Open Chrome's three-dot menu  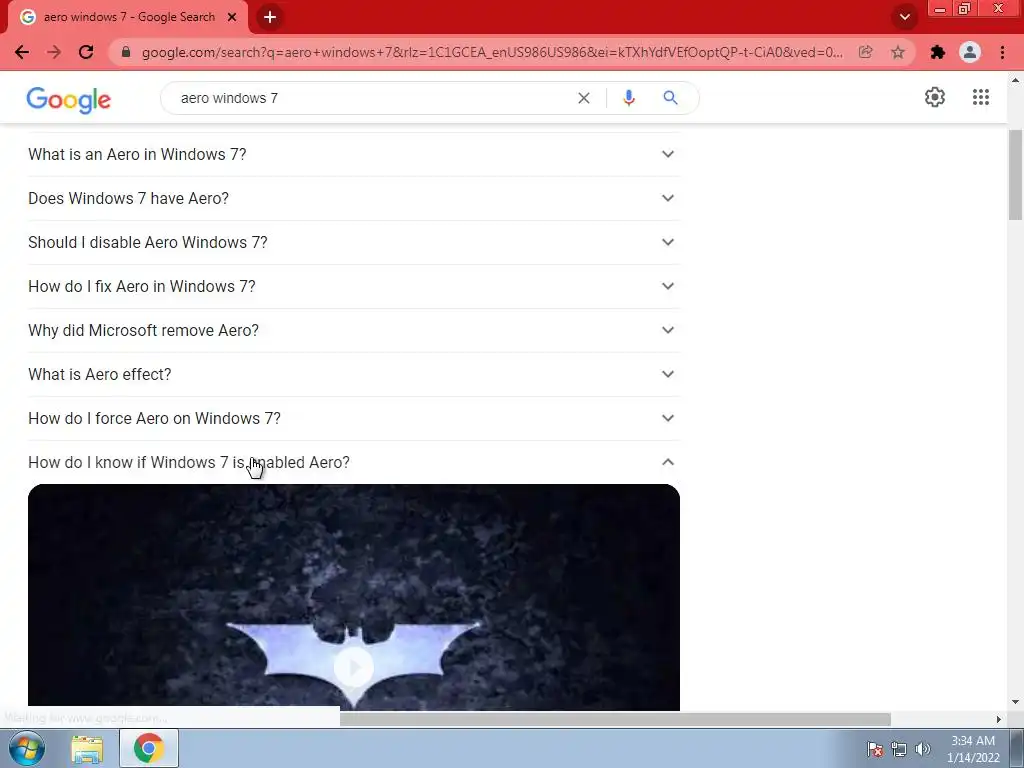tap(1002, 52)
